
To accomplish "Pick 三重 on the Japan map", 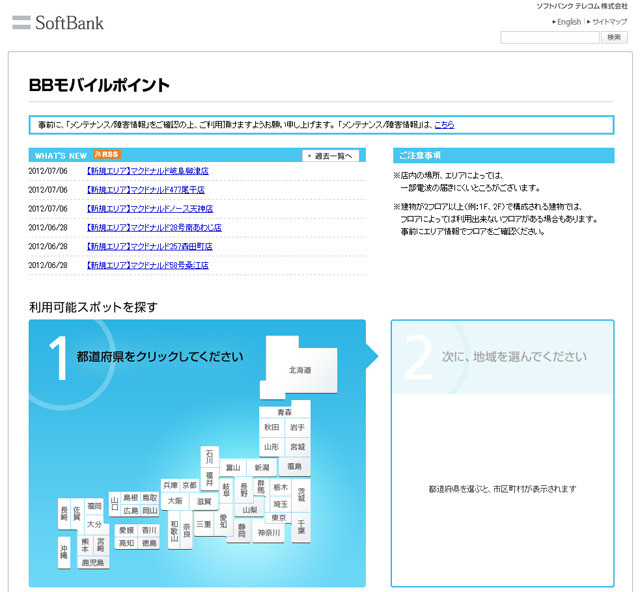I will click(204, 524).
